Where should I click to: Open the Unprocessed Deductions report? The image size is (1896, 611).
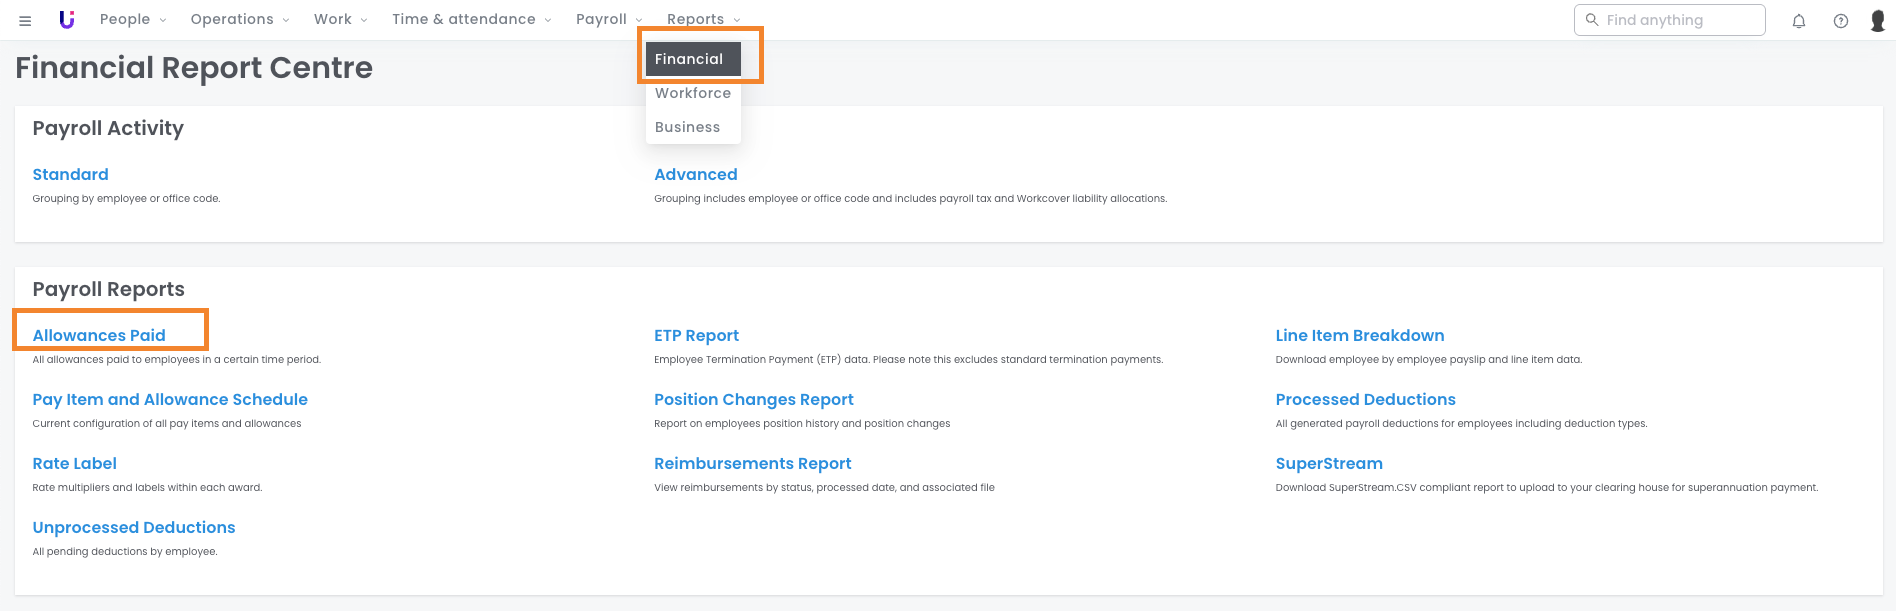coord(134,527)
